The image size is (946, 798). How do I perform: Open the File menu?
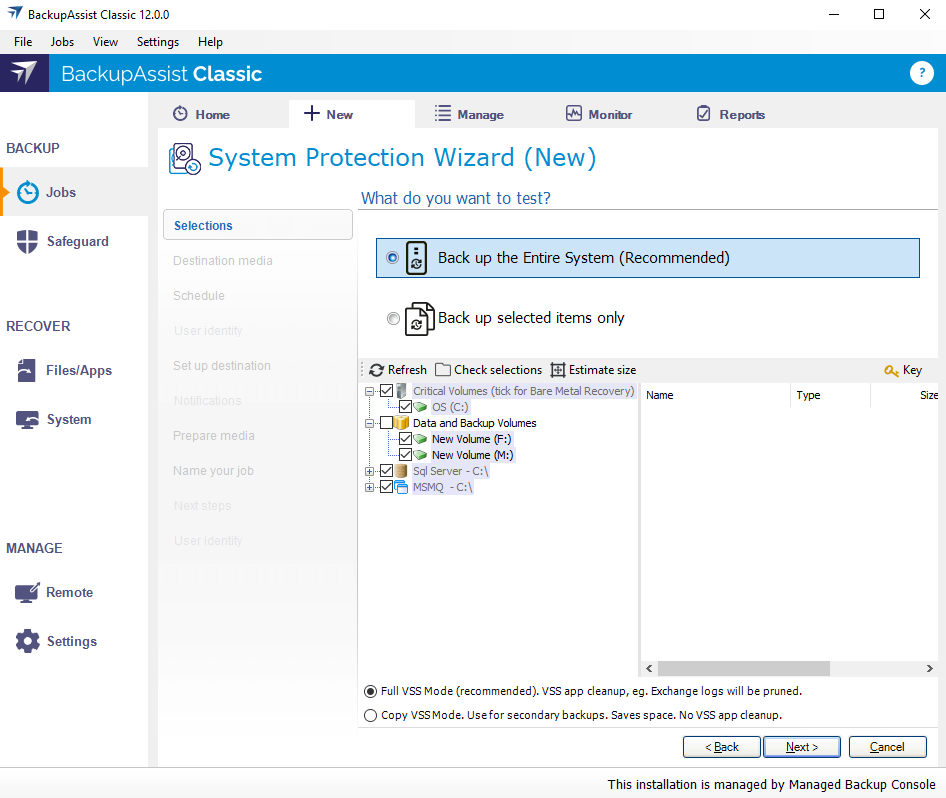(x=23, y=42)
